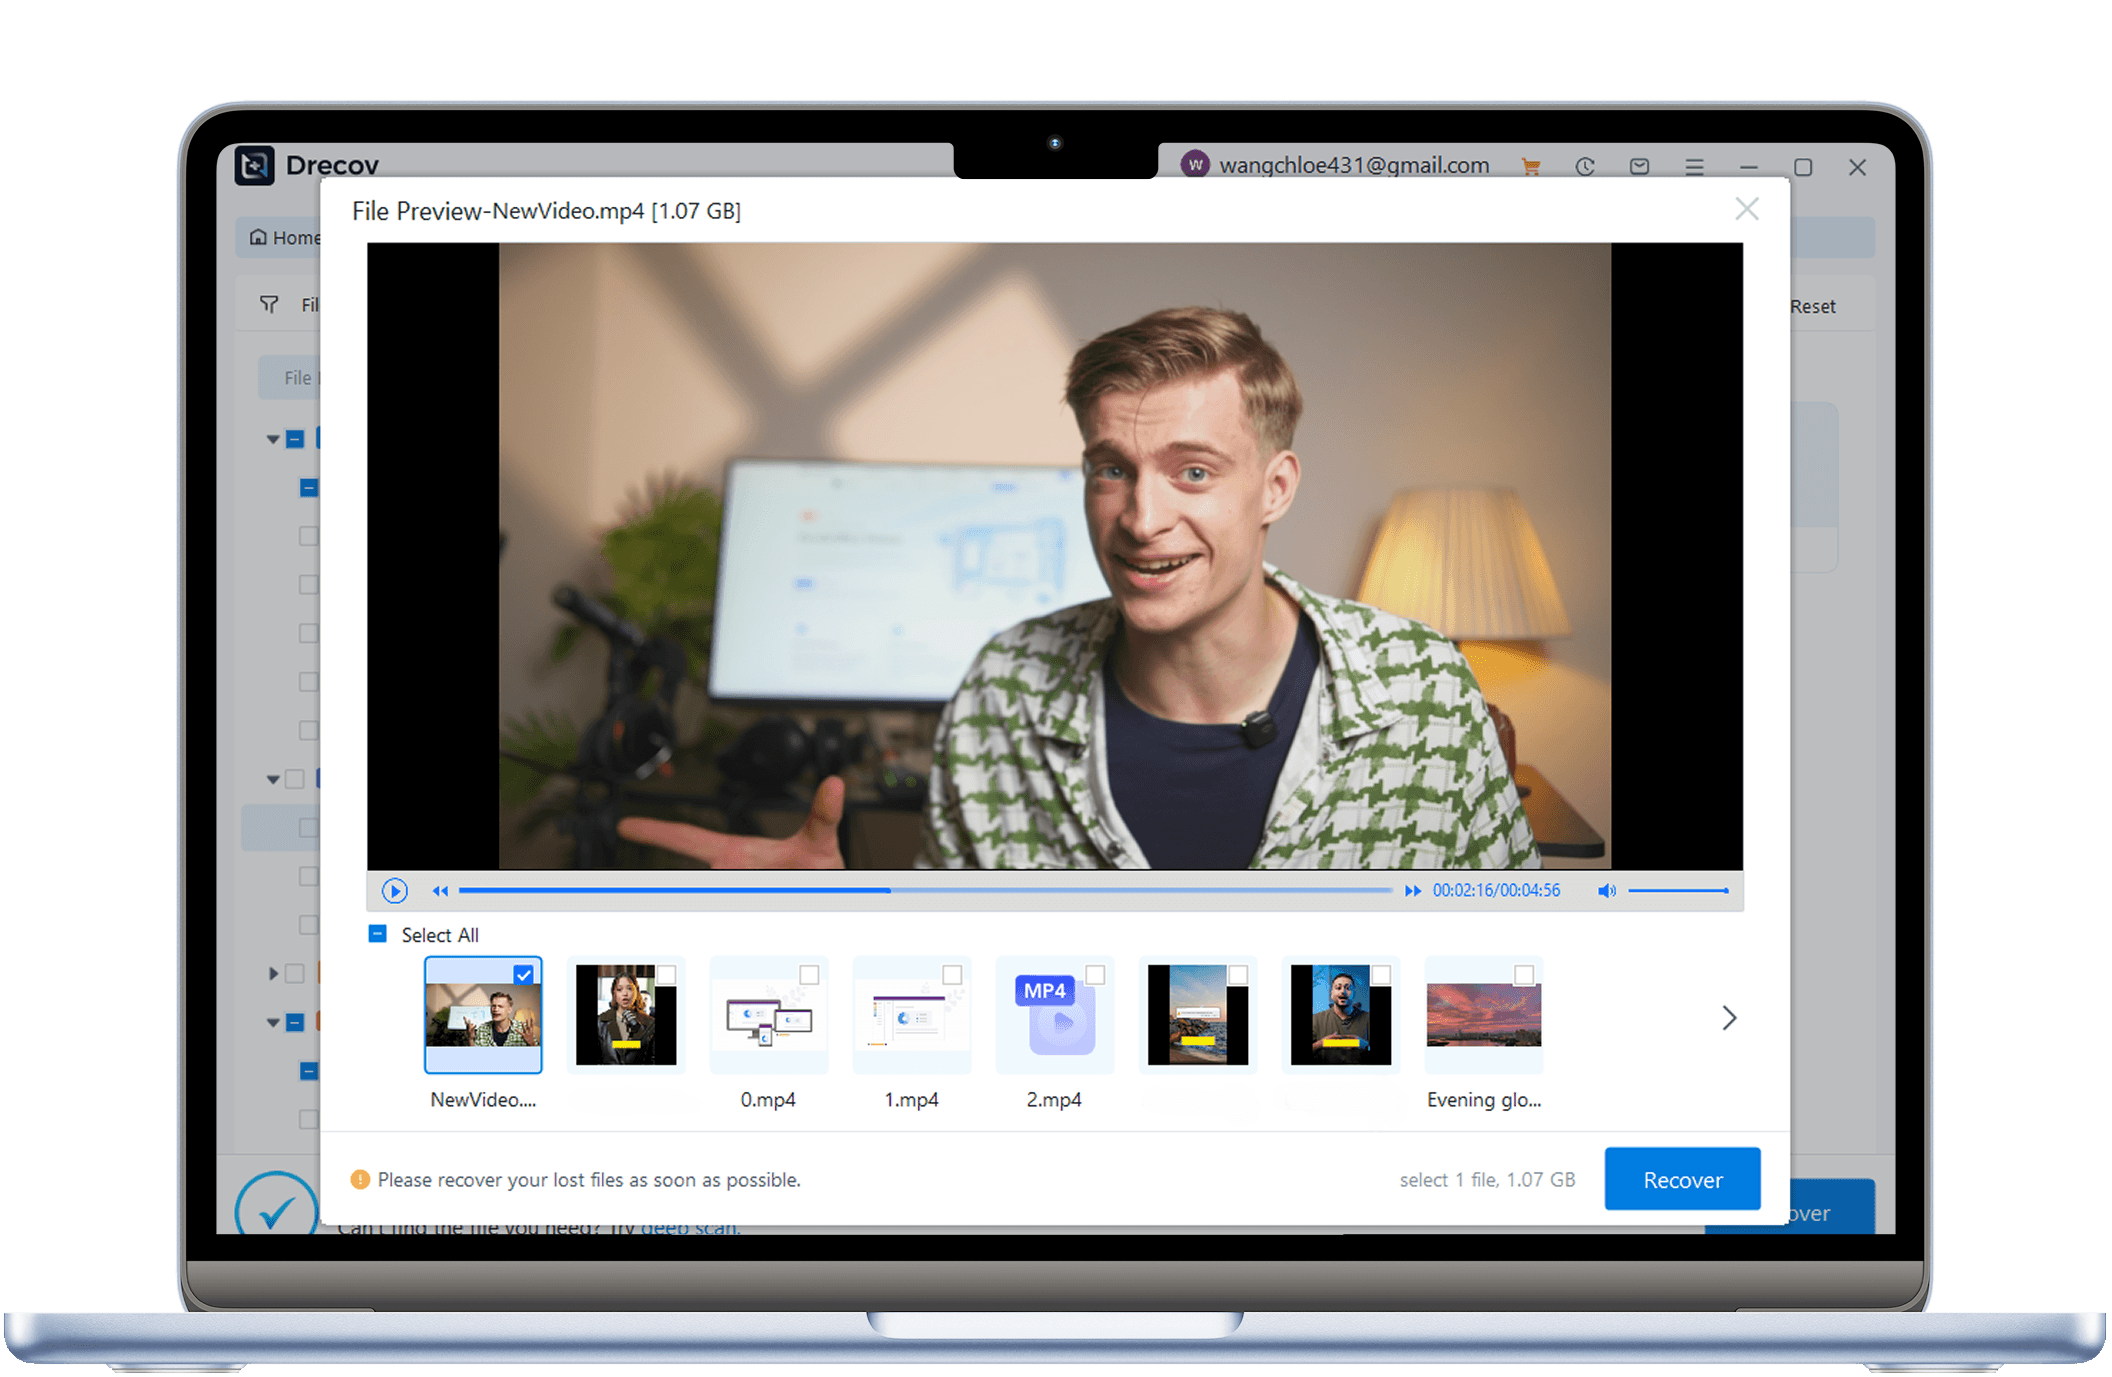Open the mail feedback icon
The width and height of the screenshot is (2112, 1377).
pyautogui.click(x=1639, y=167)
